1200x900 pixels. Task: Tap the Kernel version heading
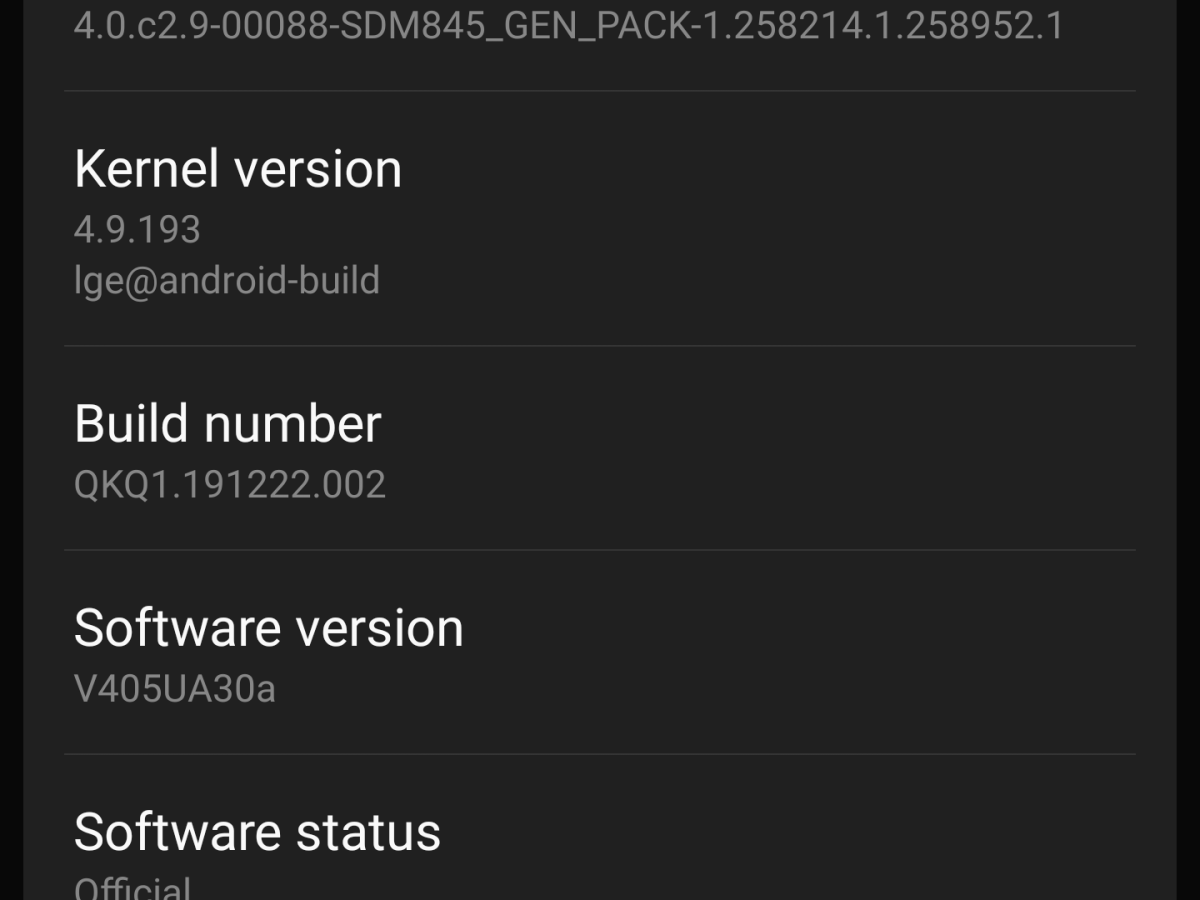pyautogui.click(x=238, y=169)
